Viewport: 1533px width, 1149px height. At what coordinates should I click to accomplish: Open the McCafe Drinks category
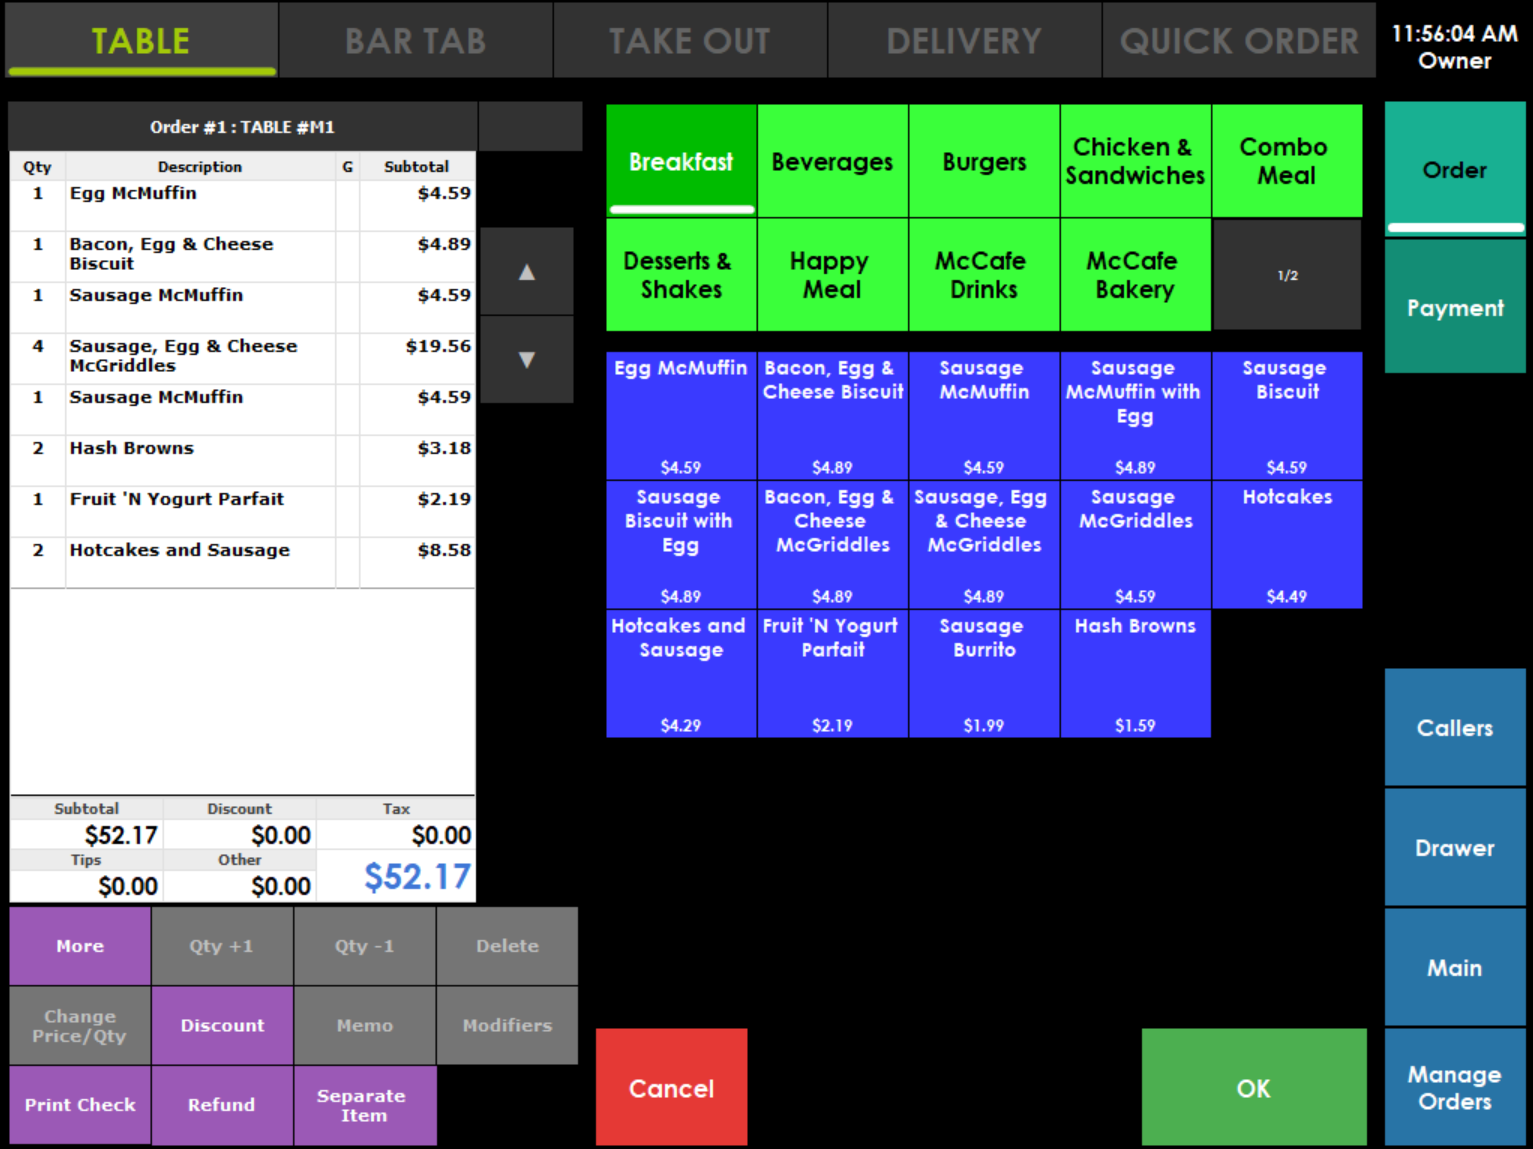[984, 275]
